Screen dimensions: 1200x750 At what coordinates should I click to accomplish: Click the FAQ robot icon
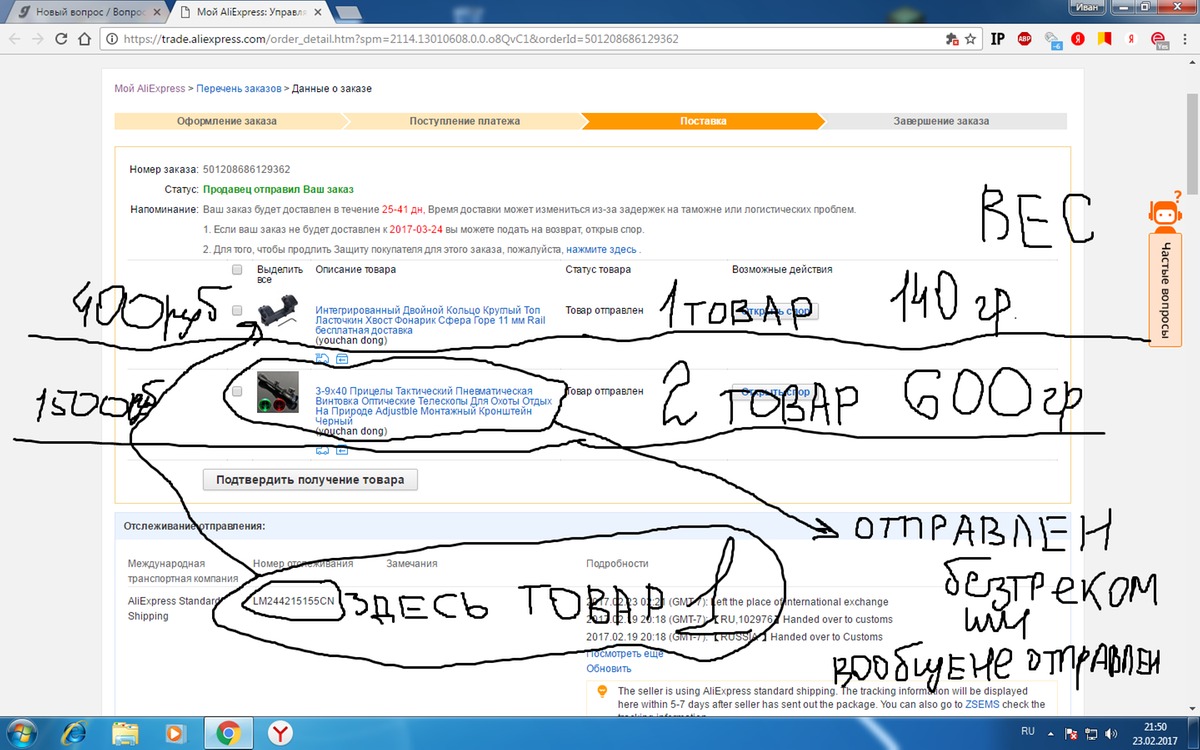click(x=1163, y=215)
